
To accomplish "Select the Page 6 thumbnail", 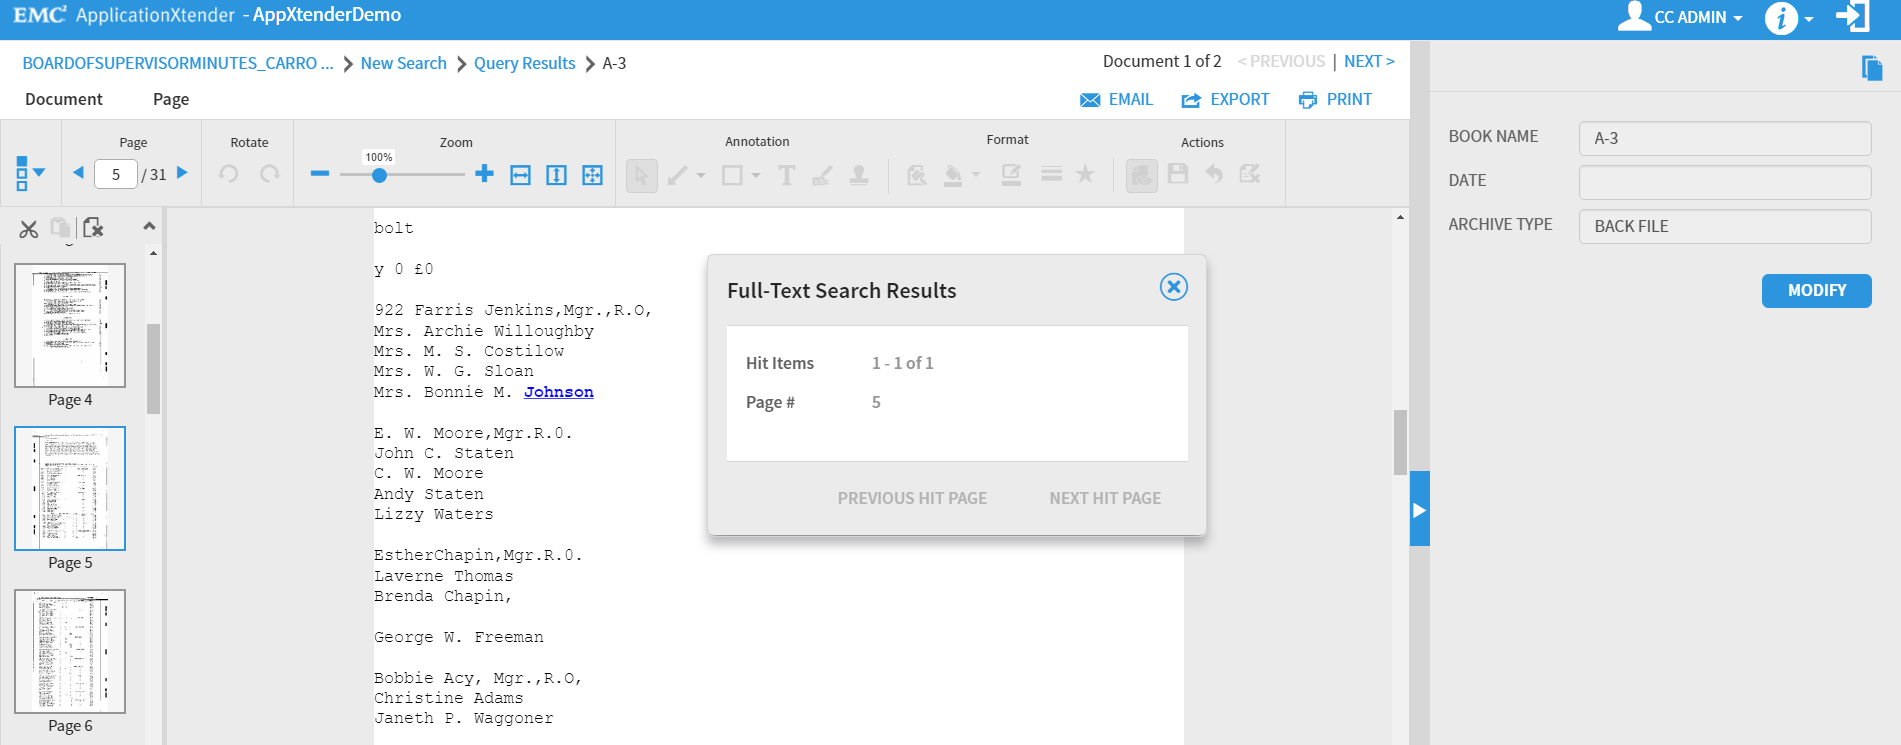I will [x=70, y=651].
